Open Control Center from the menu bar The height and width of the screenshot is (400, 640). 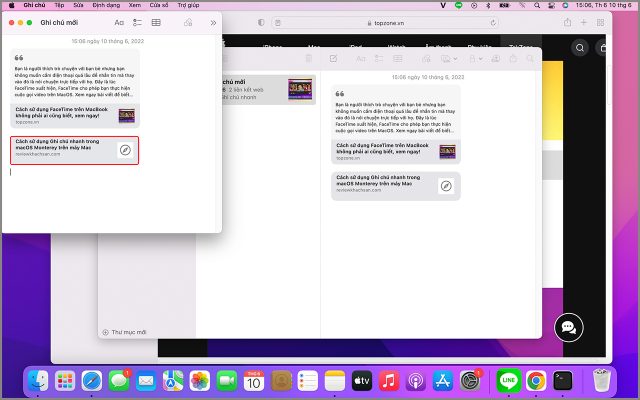[x=550, y=5]
